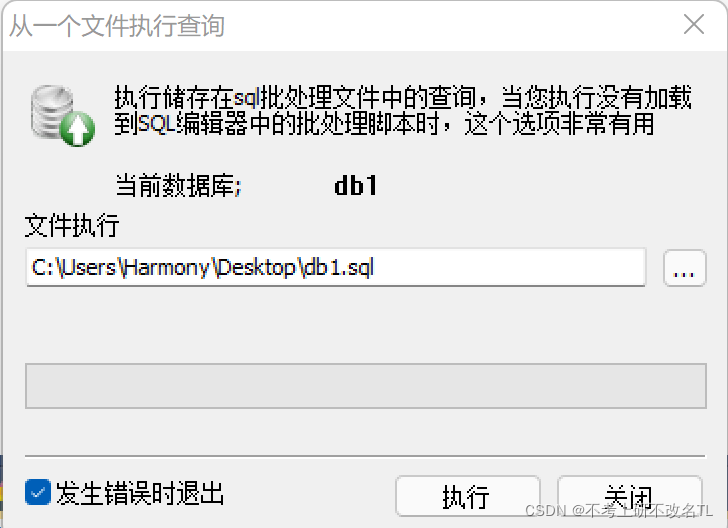
Task: Click the bold db1 database name
Action: pos(355,186)
